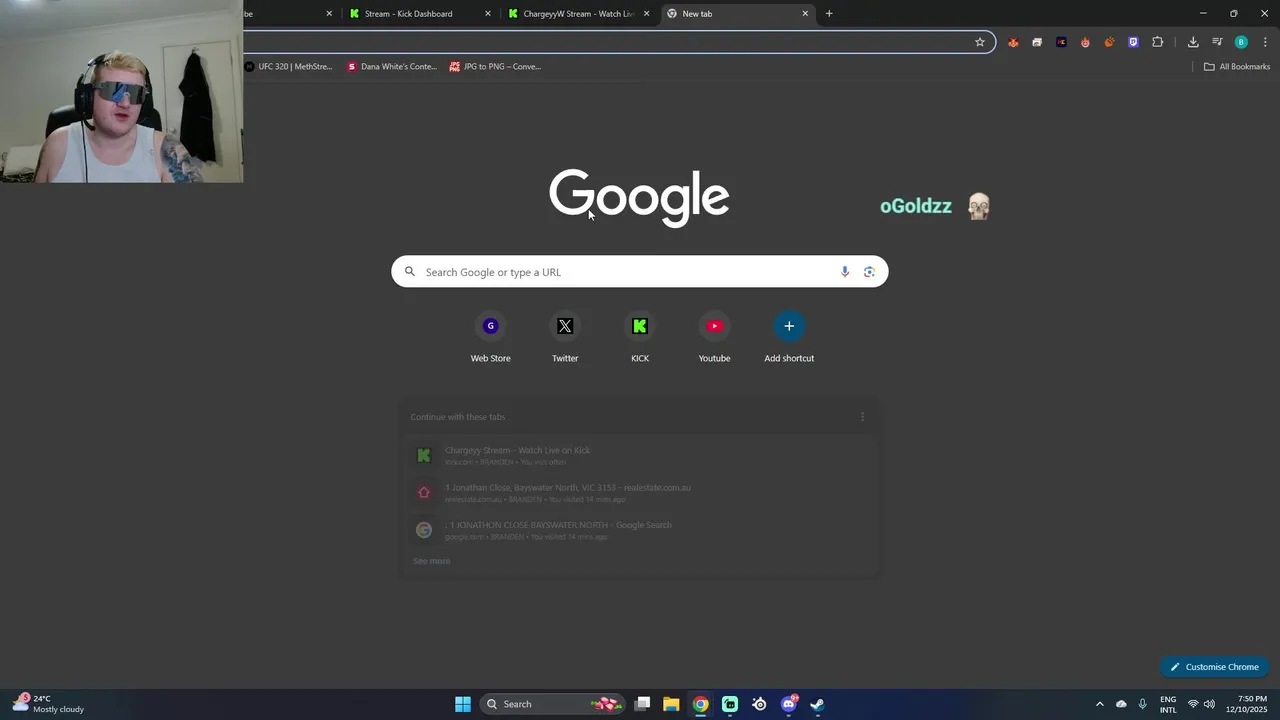Open the MetaMask fox extension
The height and width of the screenshot is (720, 1280).
[x=1013, y=42]
